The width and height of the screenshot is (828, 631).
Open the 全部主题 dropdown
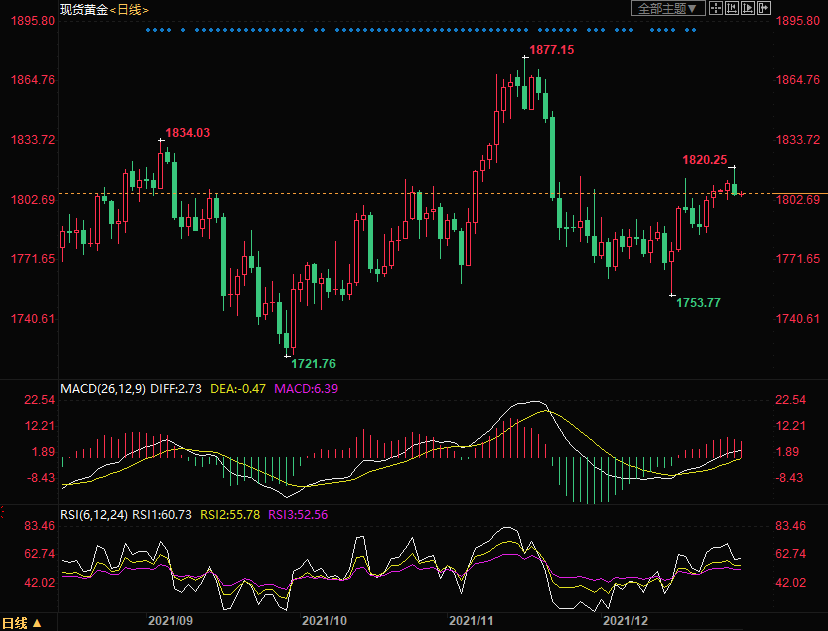coord(667,8)
